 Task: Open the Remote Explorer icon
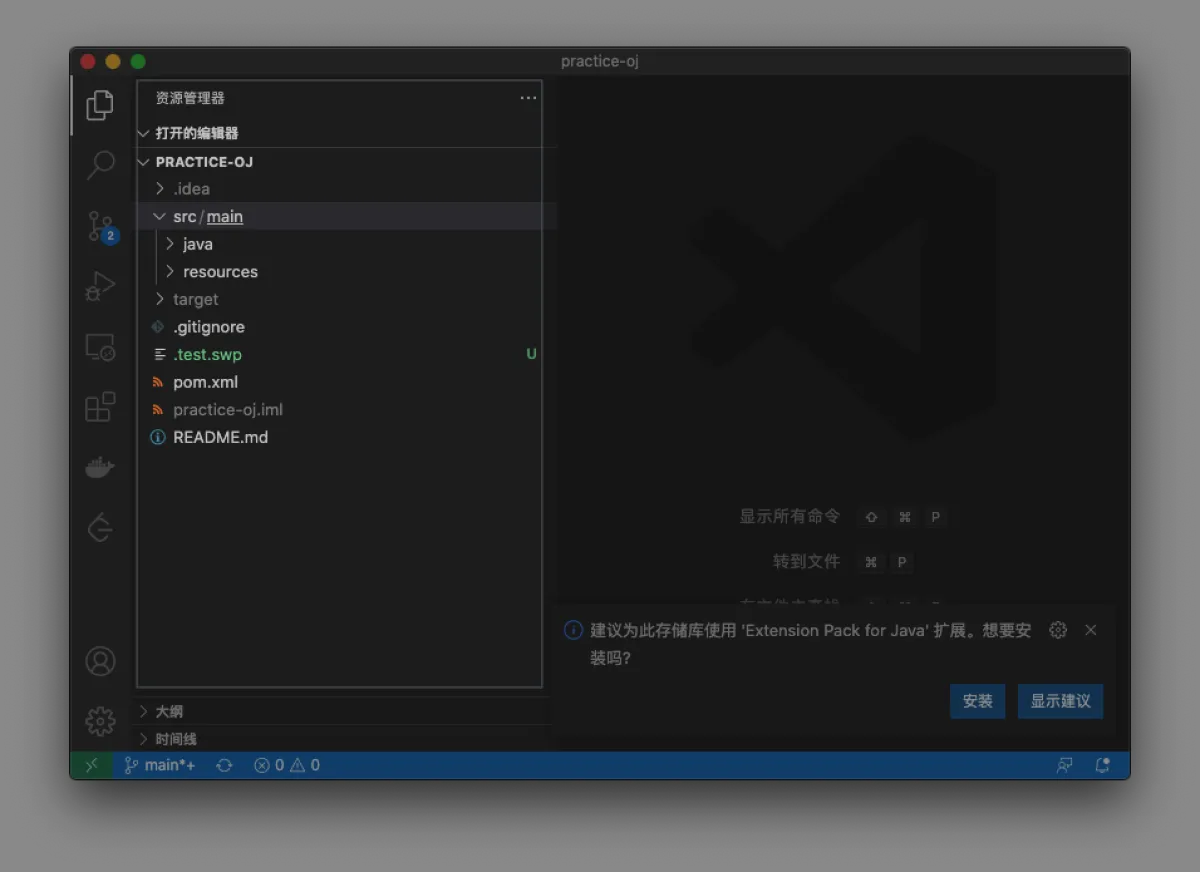(100, 347)
